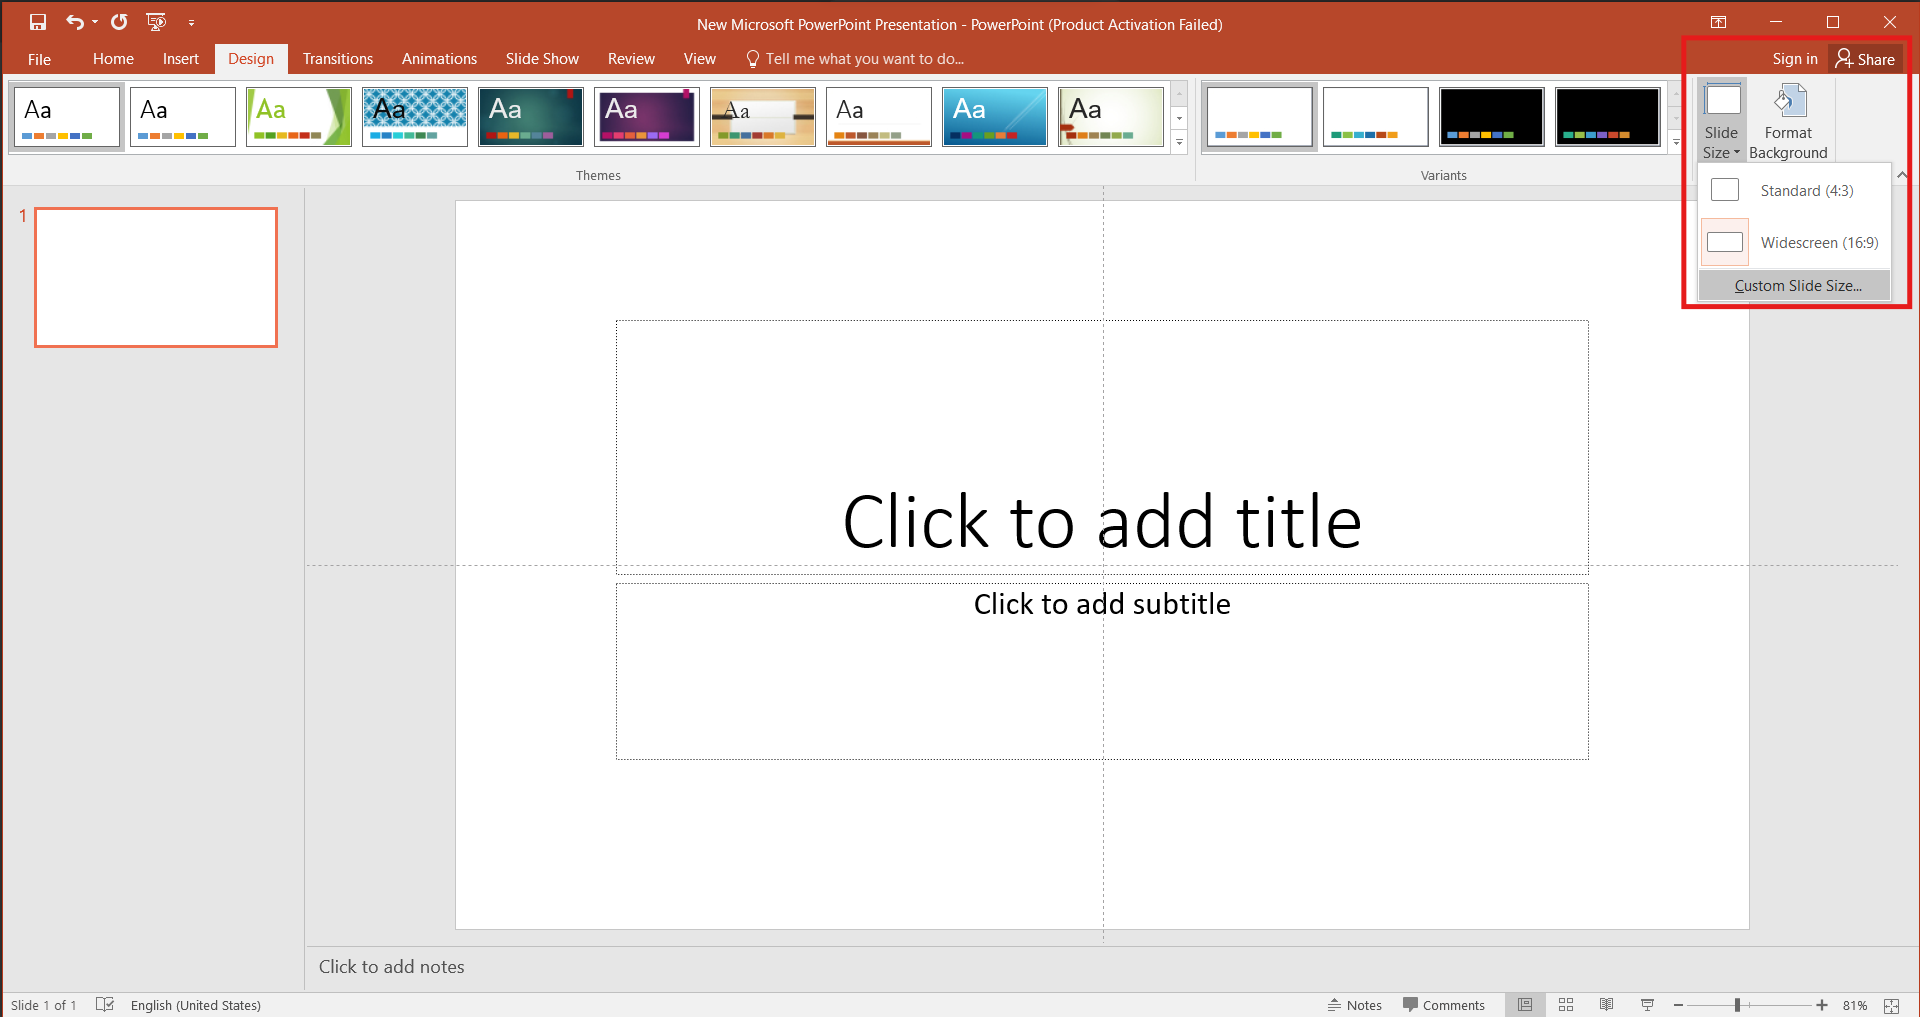Expand the Variants gallery More arrow

click(x=1676, y=142)
